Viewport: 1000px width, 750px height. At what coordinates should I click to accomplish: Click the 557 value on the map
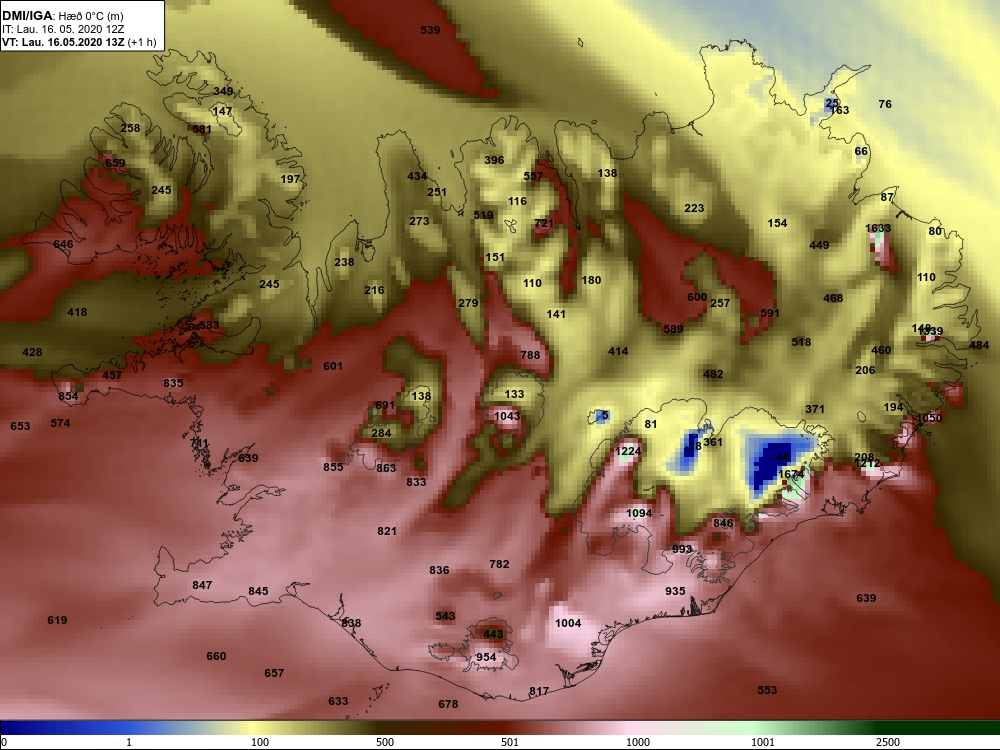tap(533, 177)
